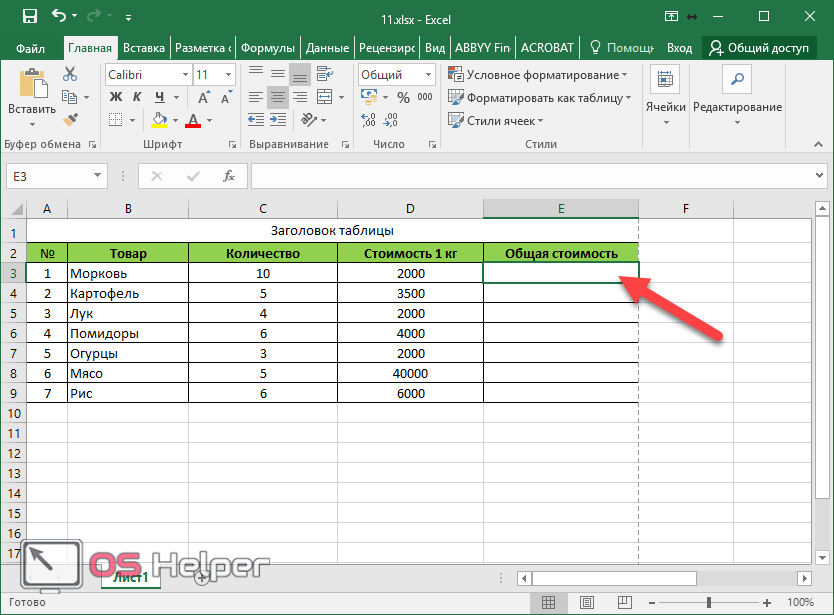This screenshot has height=615, width=834.
Task: Open the Формулы ribbon tab
Action: pos(268,47)
